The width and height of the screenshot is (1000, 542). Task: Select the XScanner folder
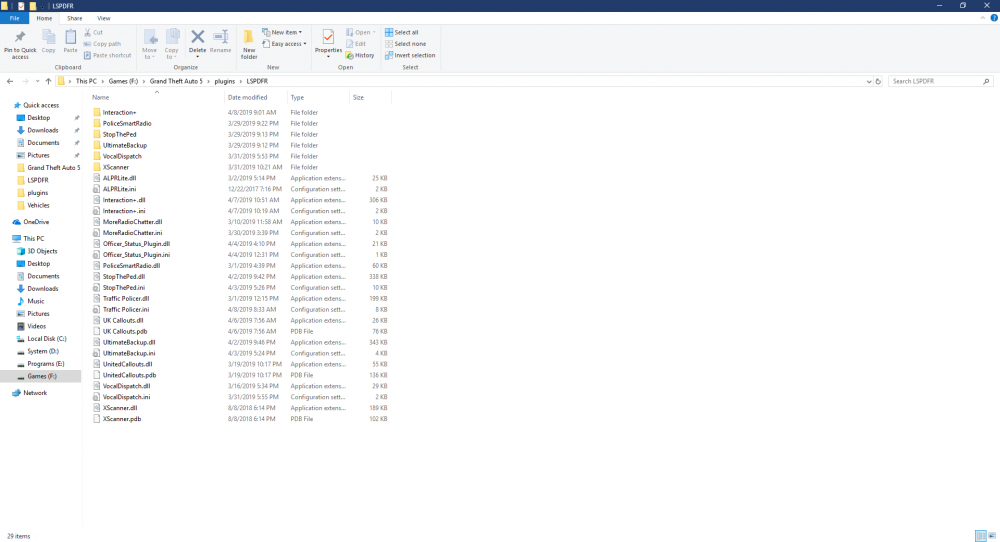point(115,167)
